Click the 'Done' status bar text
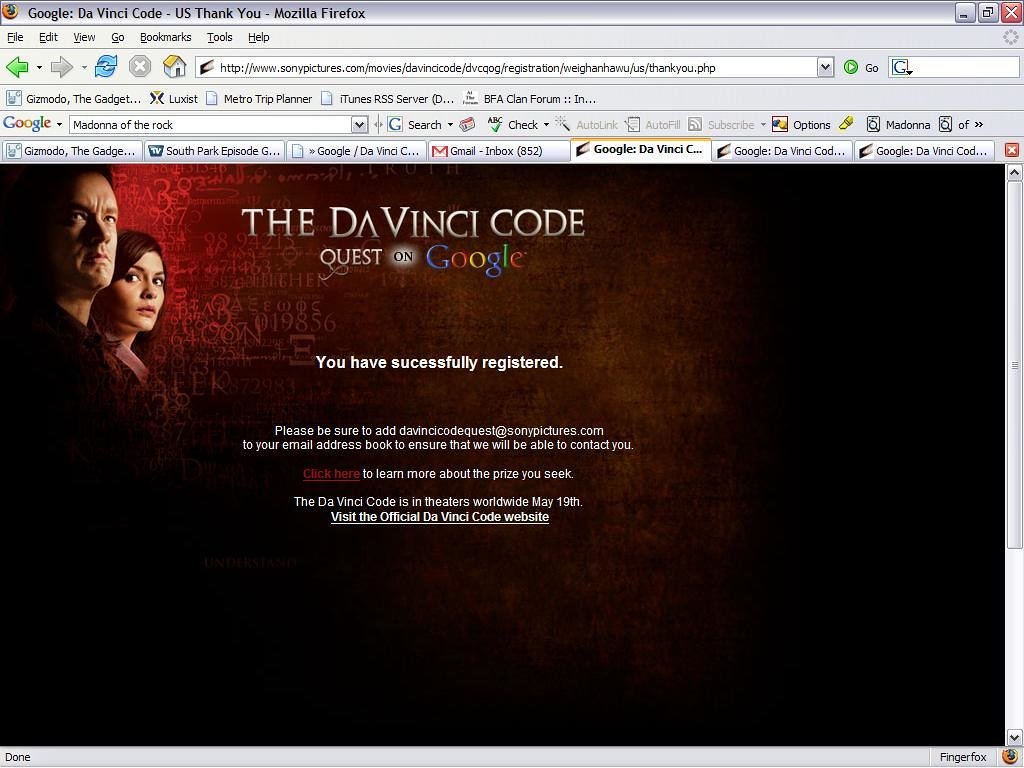1024x768 pixels. (18, 757)
